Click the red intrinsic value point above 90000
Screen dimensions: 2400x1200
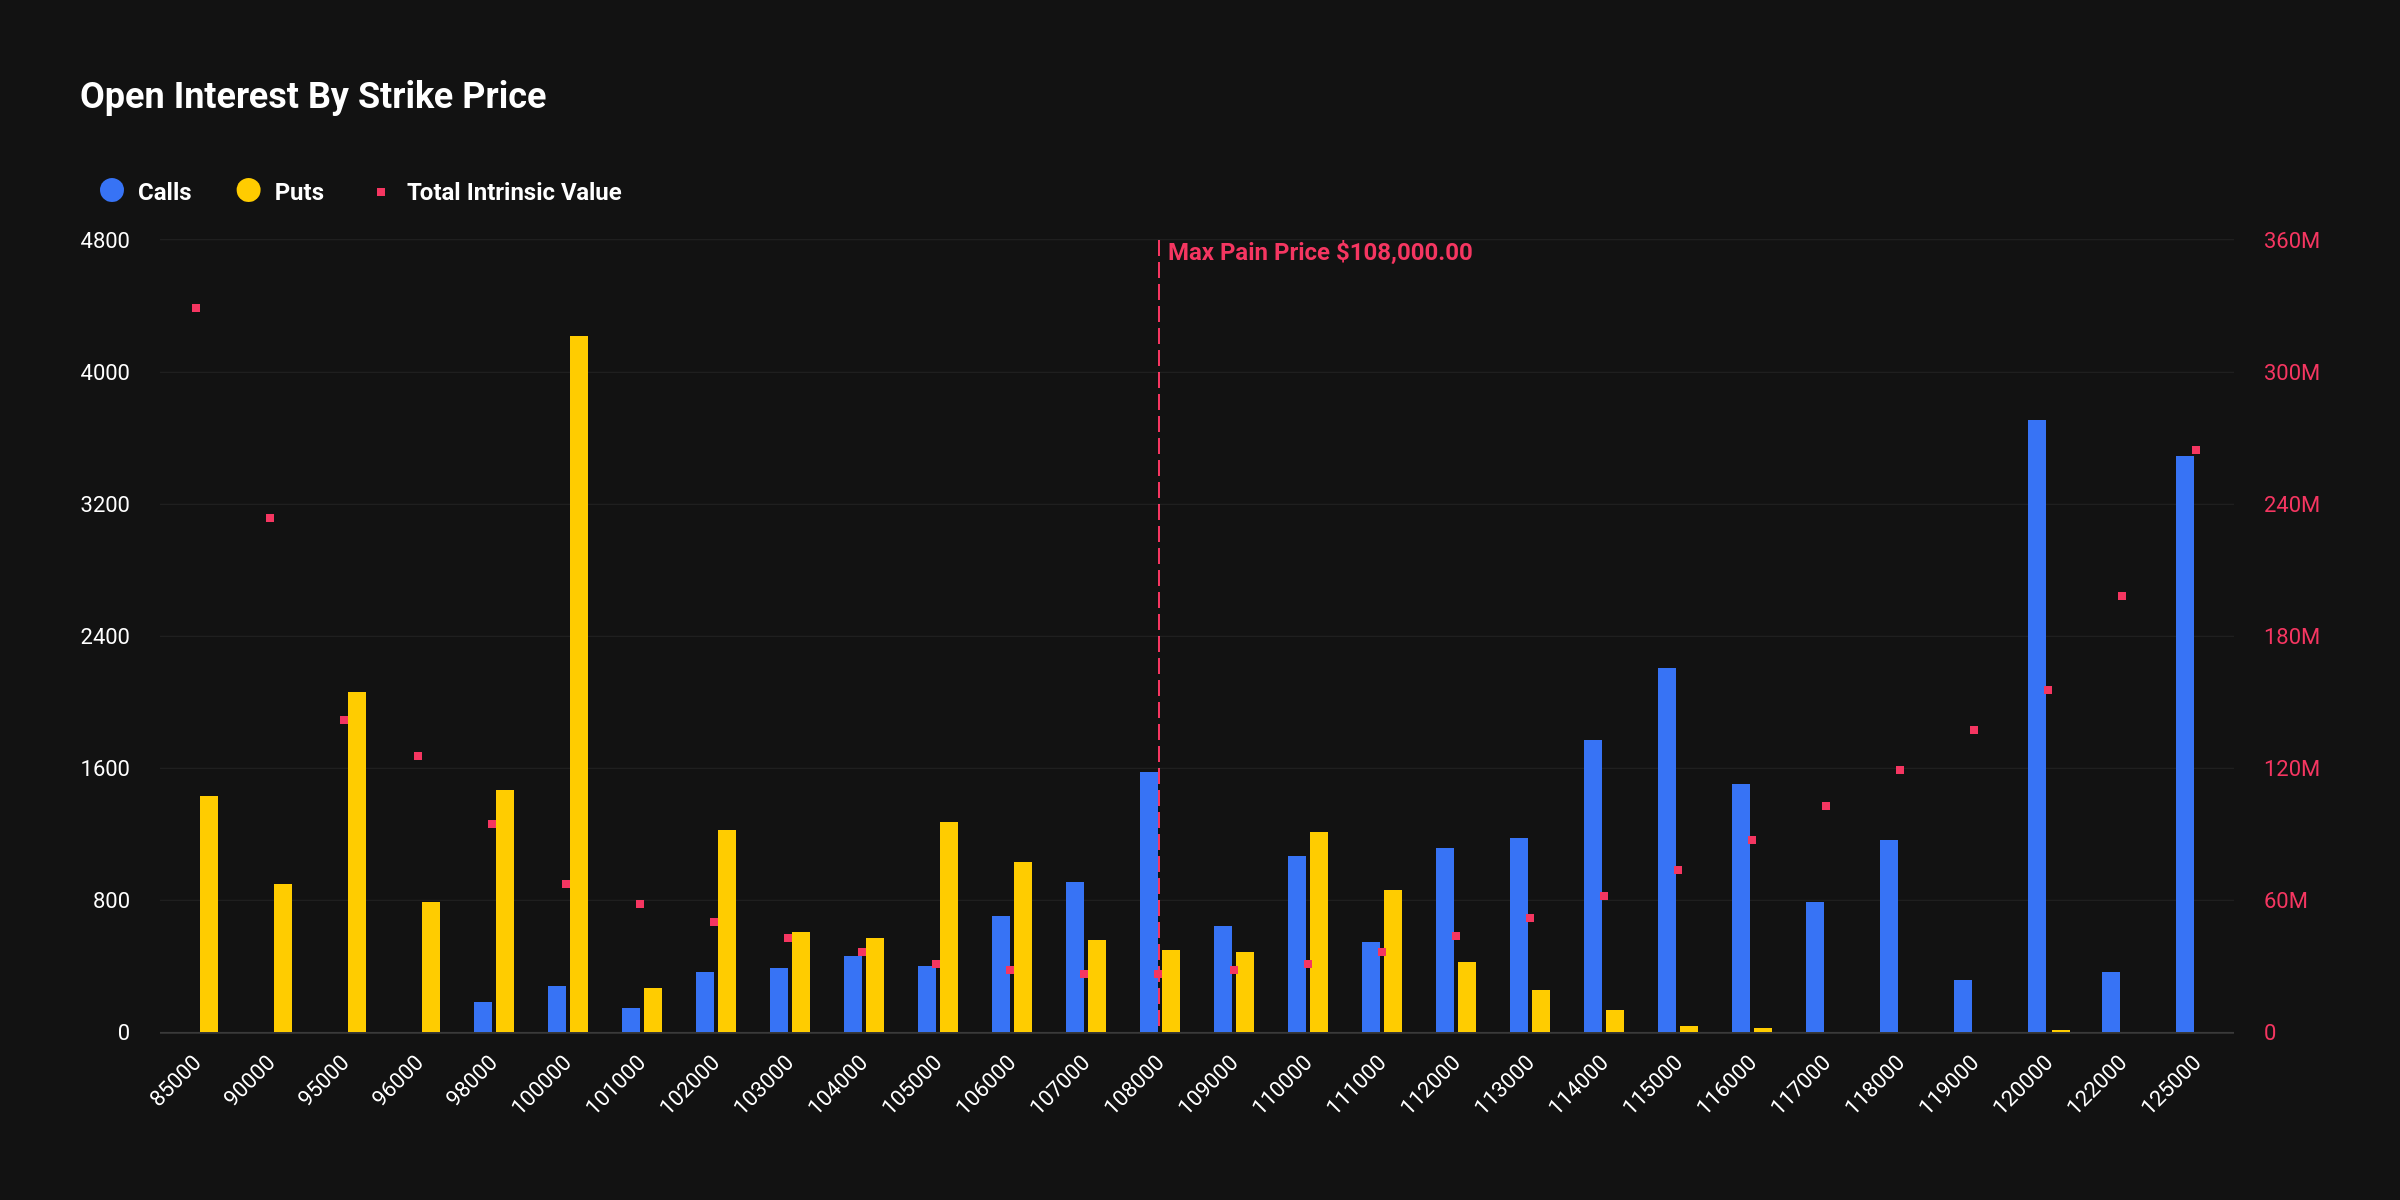click(270, 518)
